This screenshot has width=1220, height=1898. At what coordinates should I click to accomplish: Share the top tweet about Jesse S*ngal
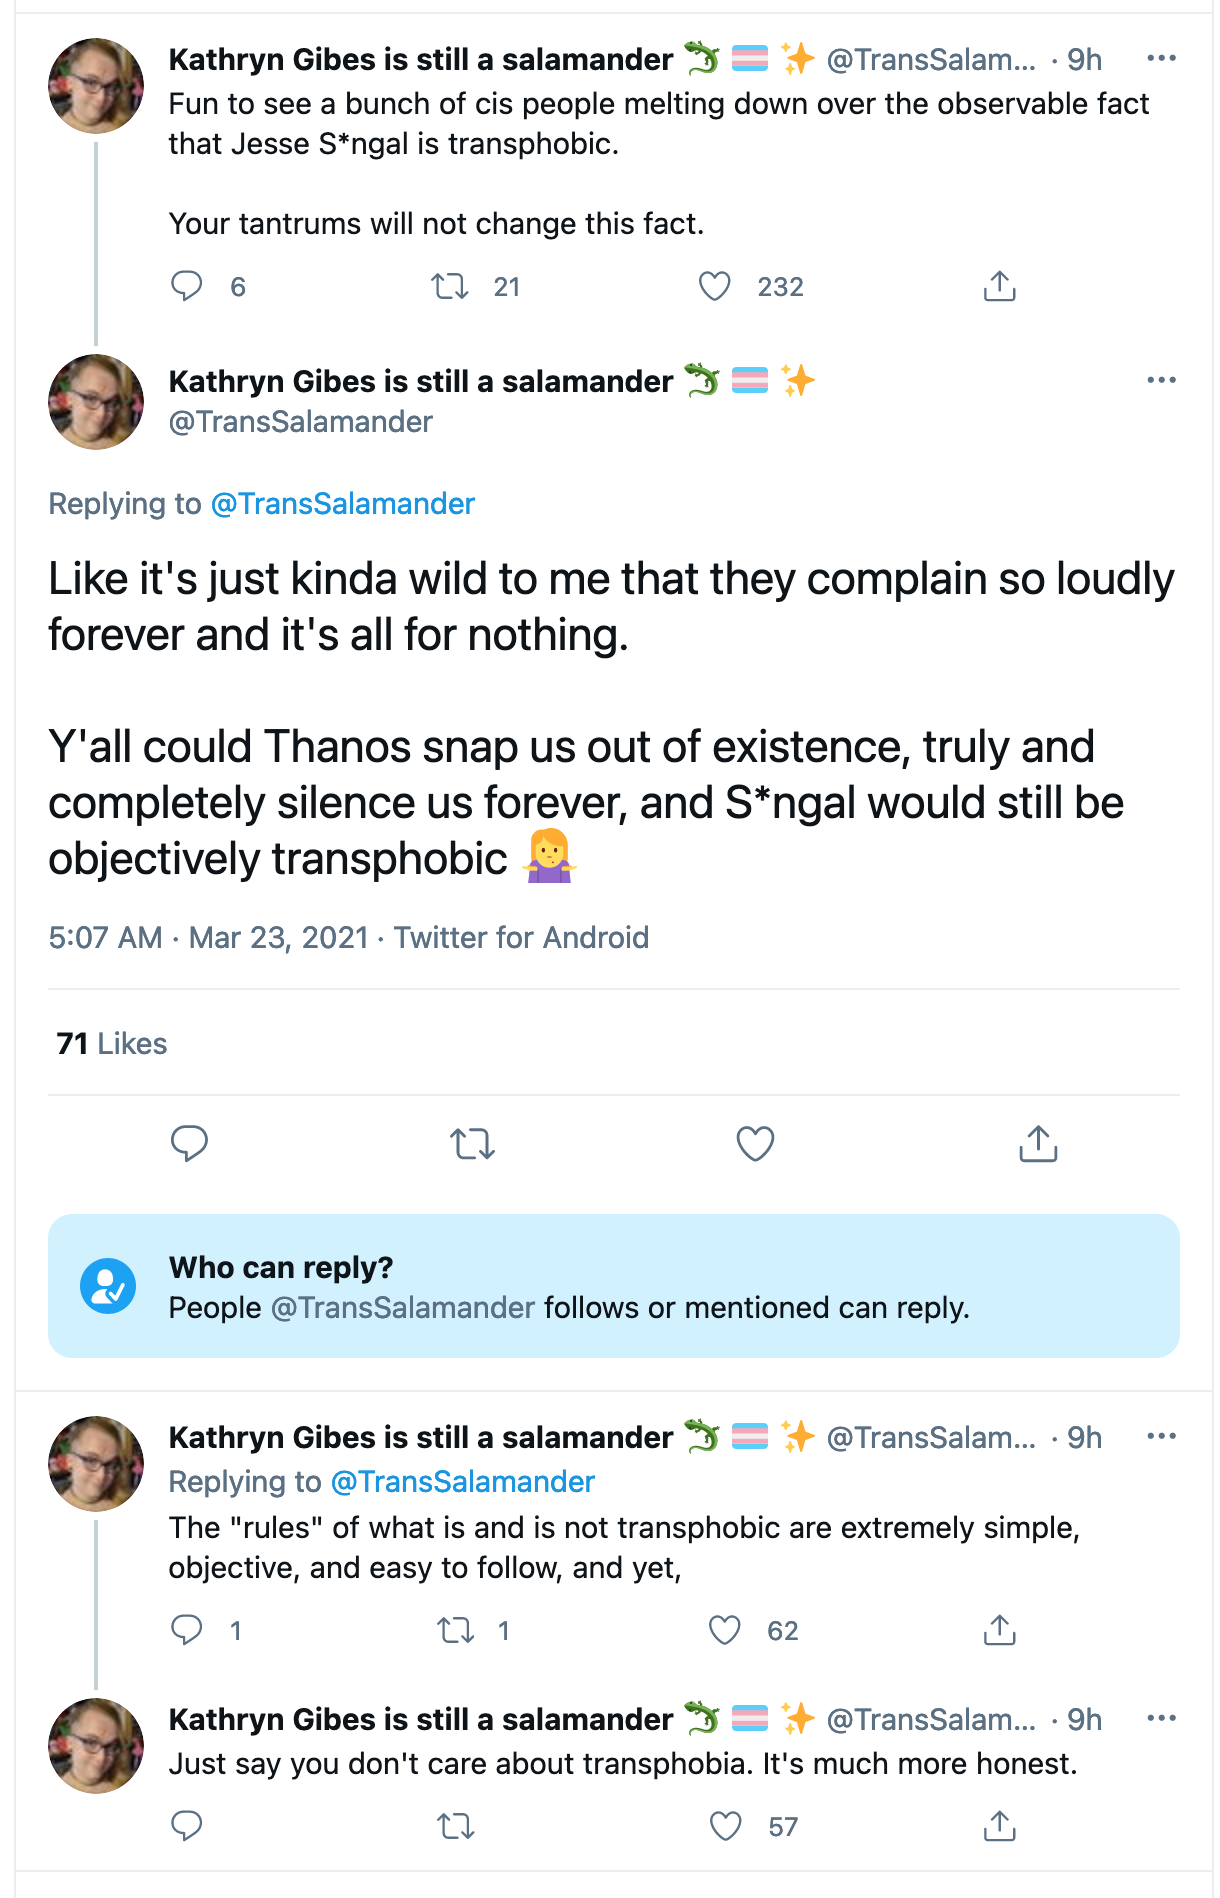point(999,286)
